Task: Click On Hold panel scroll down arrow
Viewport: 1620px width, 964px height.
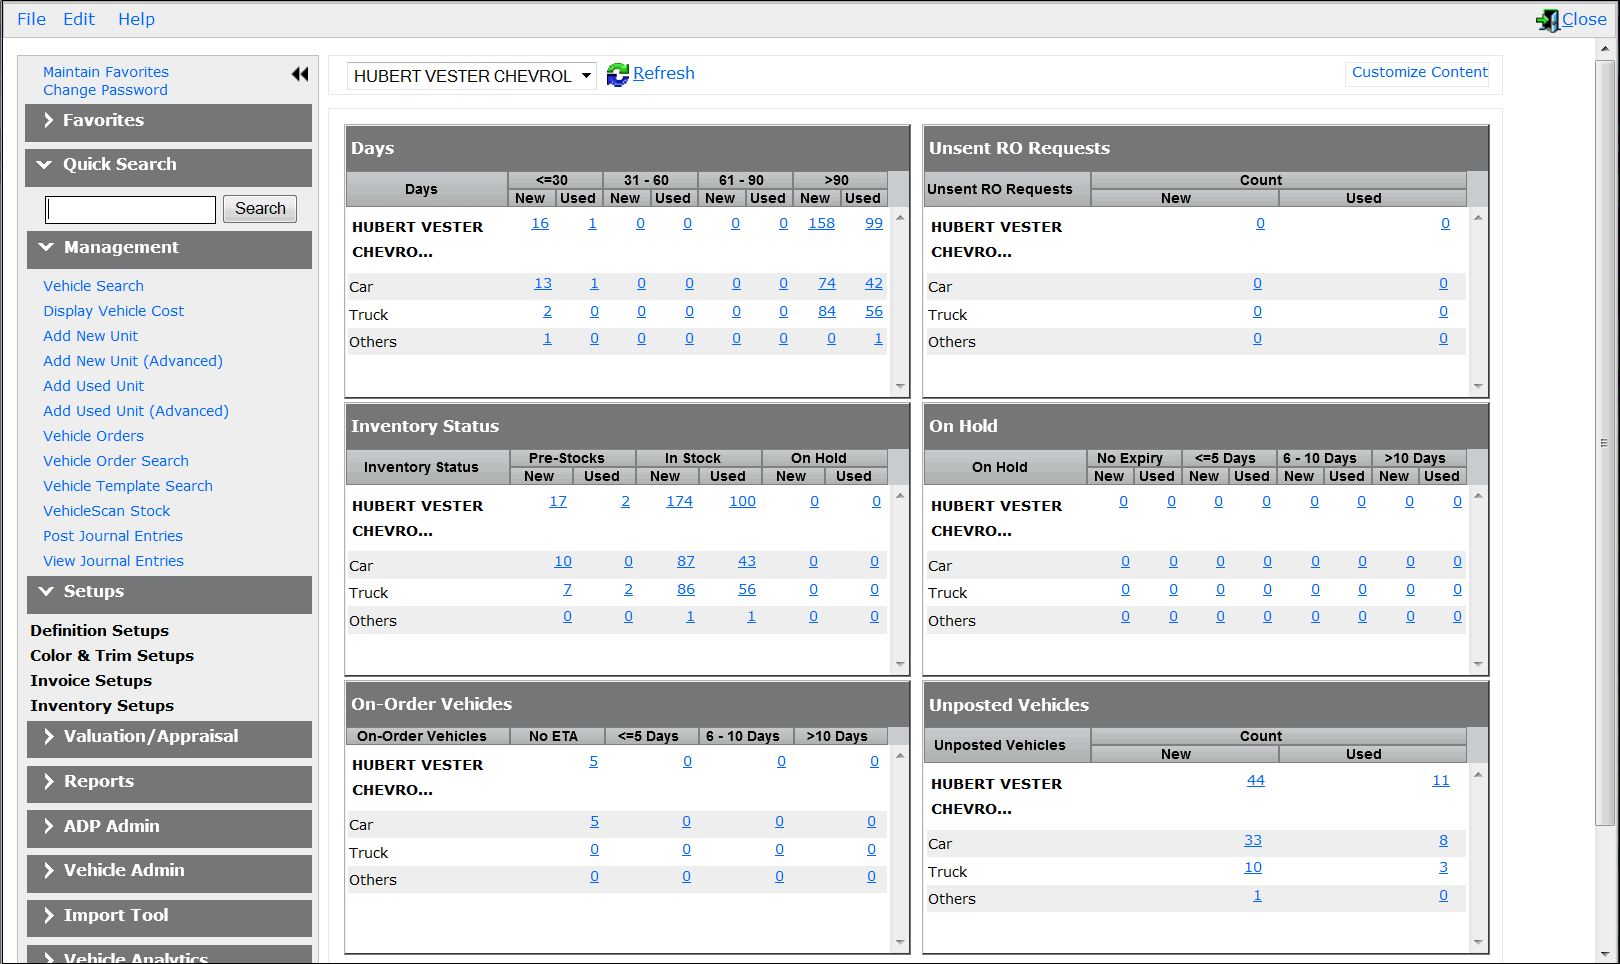Action: (x=1478, y=664)
